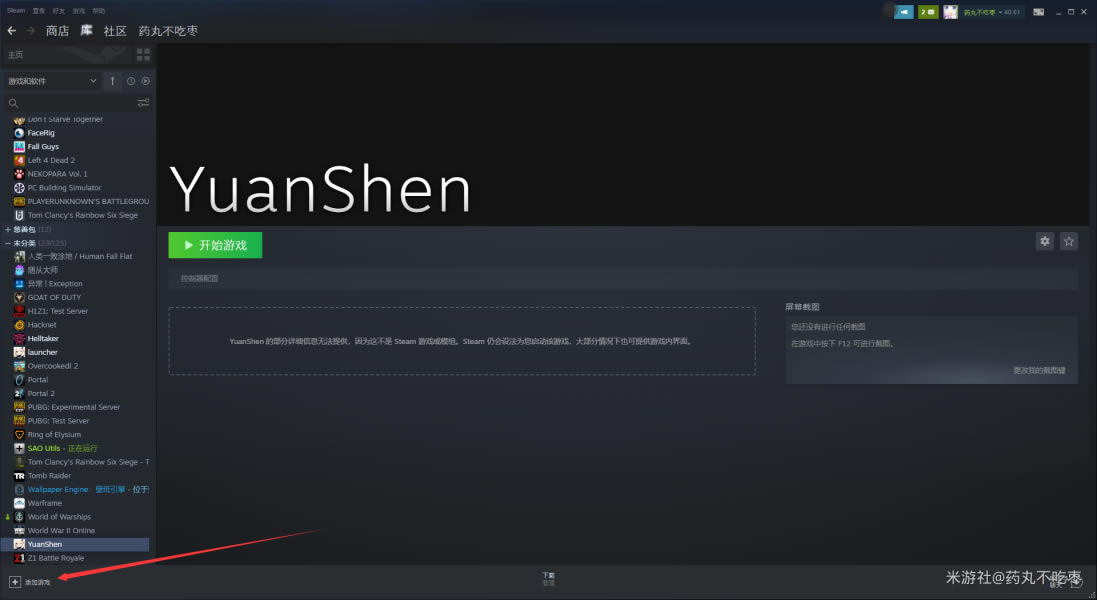Switch to Big Picture mode icon
The image size is (1097, 600).
1039,12
